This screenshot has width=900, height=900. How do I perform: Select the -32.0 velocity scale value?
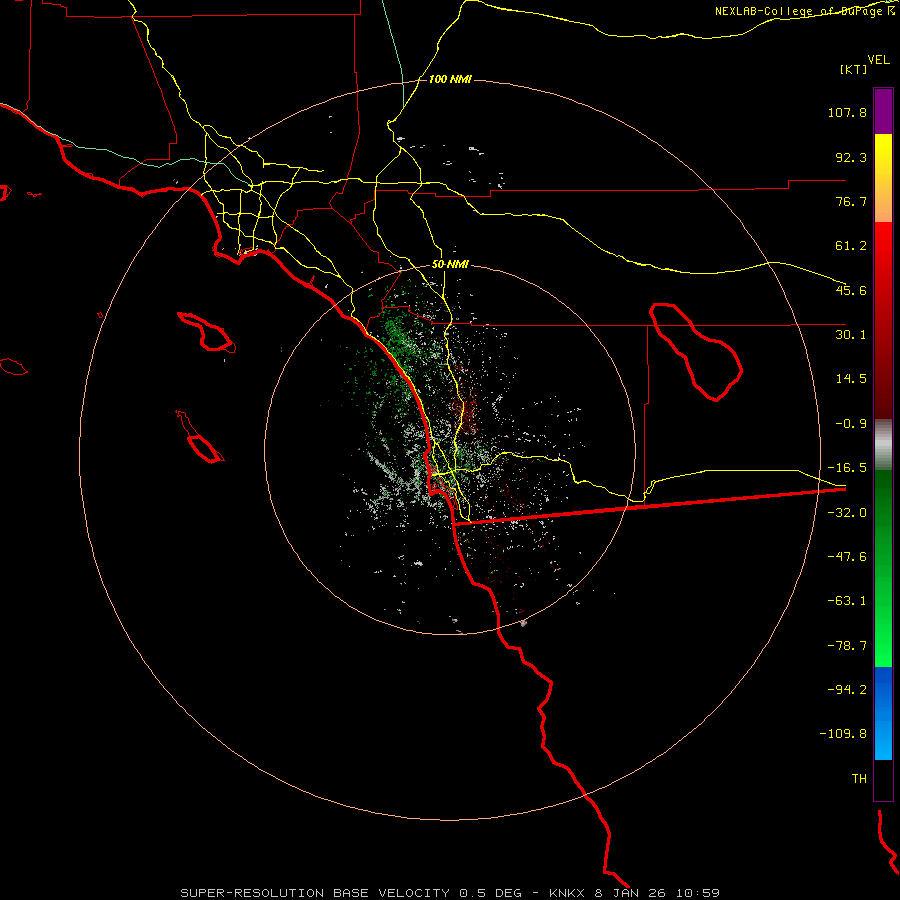coord(847,513)
